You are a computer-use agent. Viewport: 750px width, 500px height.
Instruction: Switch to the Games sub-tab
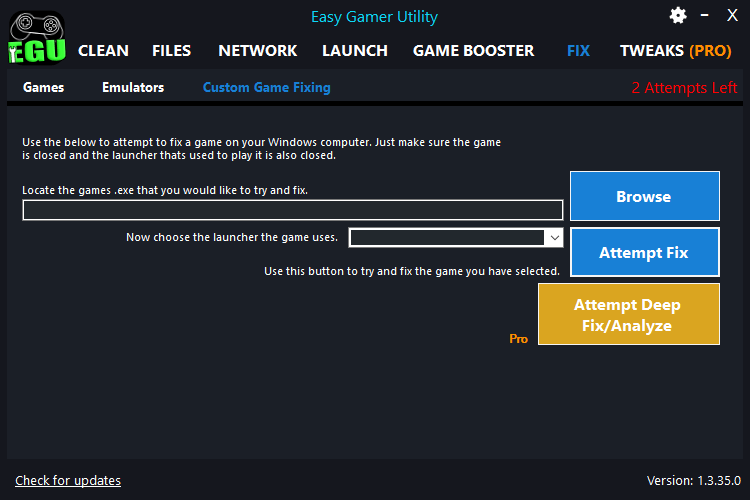(44, 88)
